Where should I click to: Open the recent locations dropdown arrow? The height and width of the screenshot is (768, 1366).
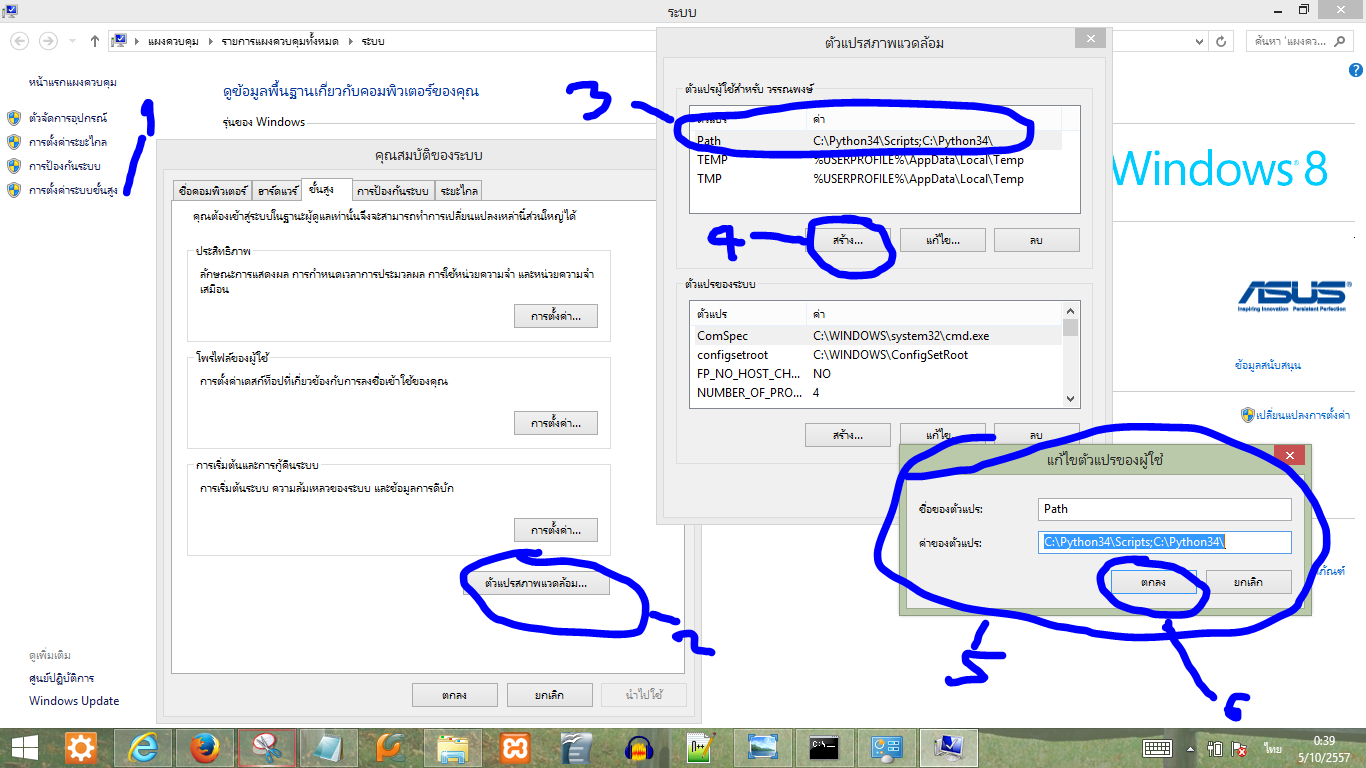tap(73, 41)
